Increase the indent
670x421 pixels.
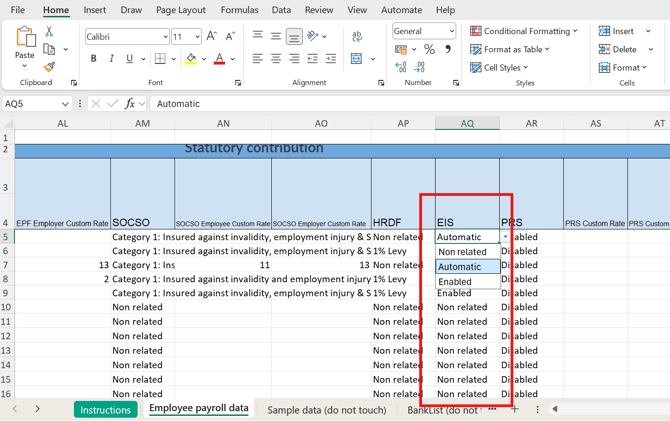tap(331, 59)
